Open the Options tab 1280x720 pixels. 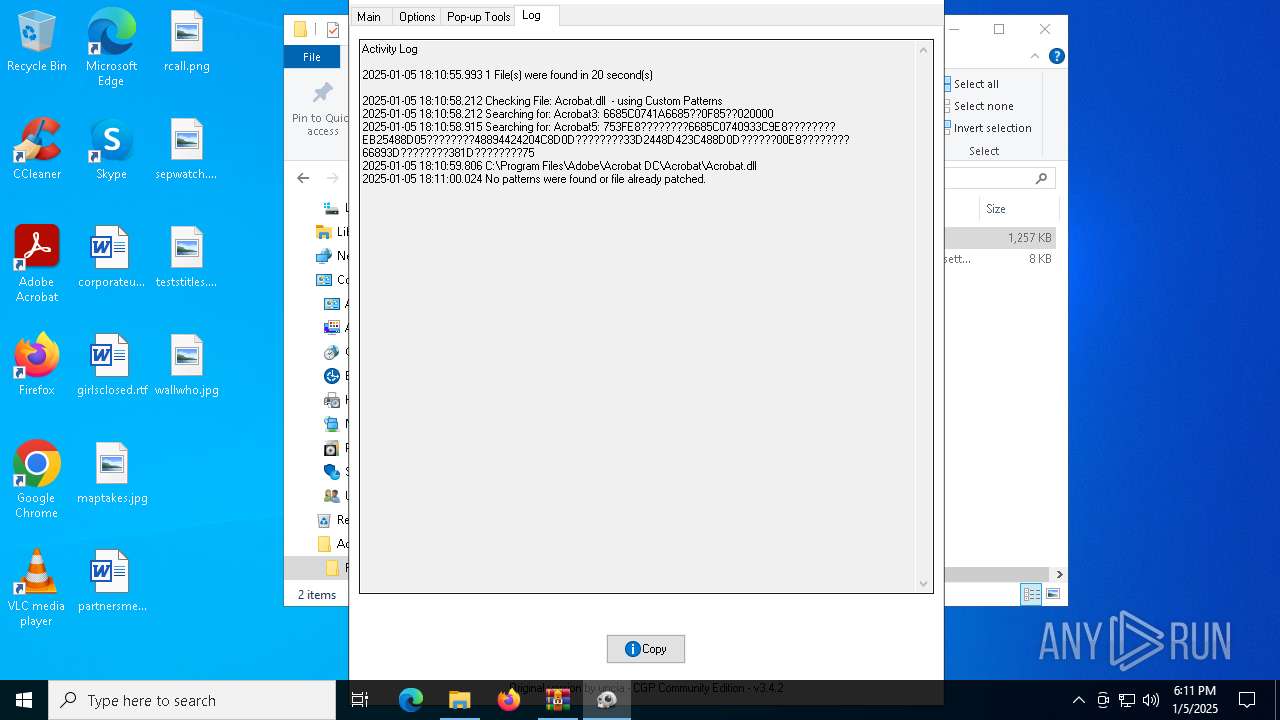416,16
